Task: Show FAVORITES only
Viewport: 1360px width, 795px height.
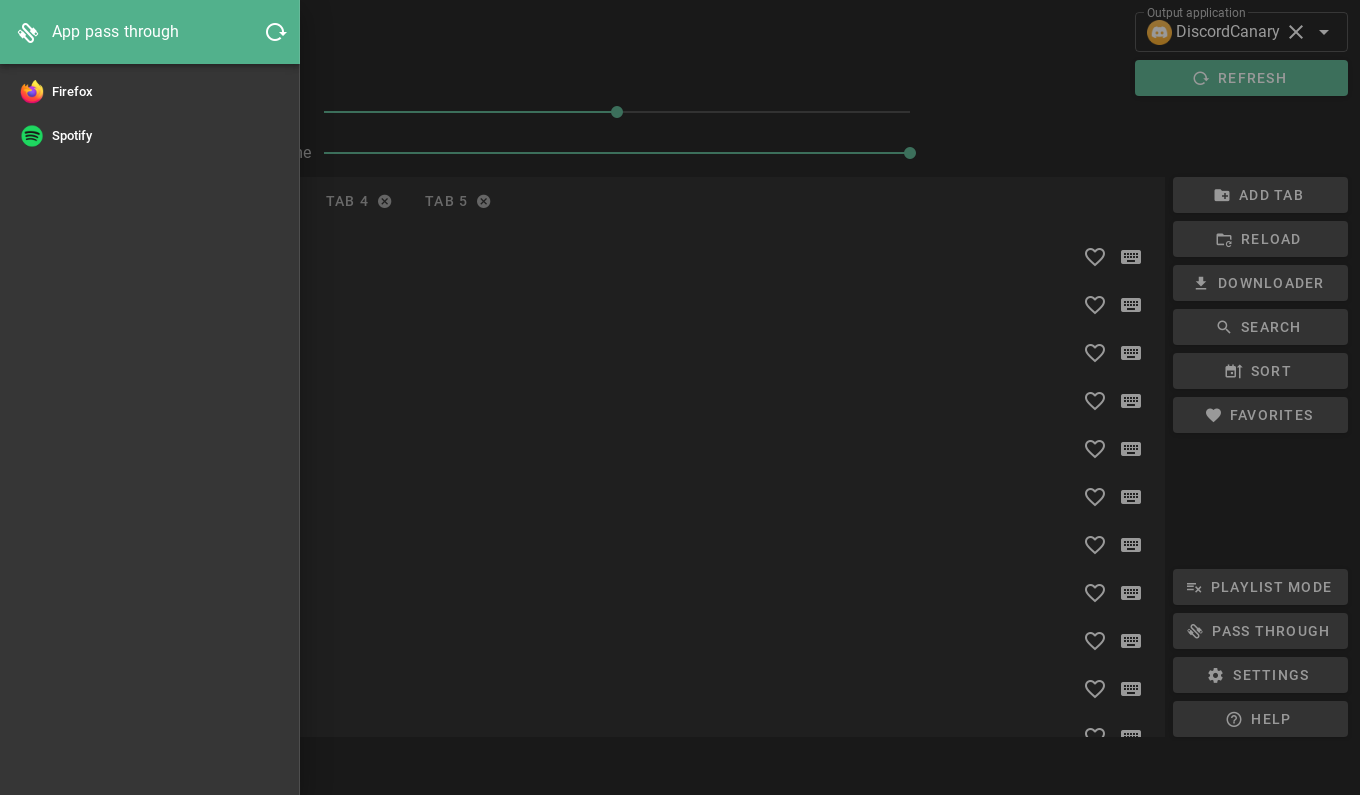Action: (x=1260, y=415)
